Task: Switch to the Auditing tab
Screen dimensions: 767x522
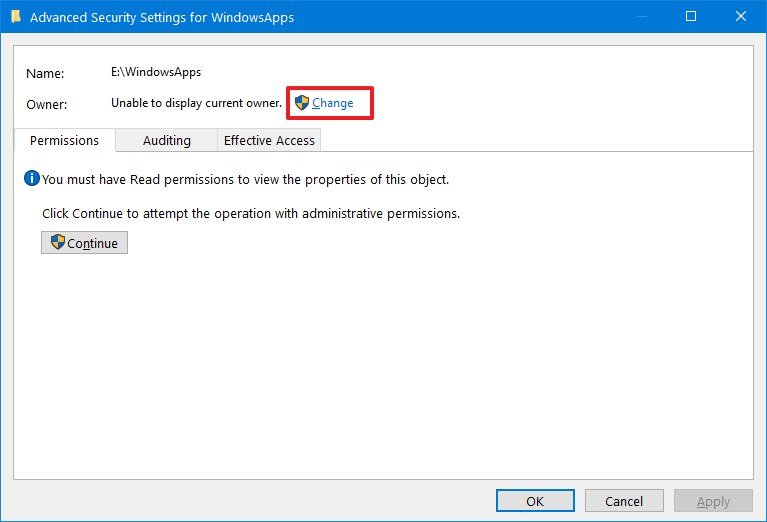Action: point(166,141)
